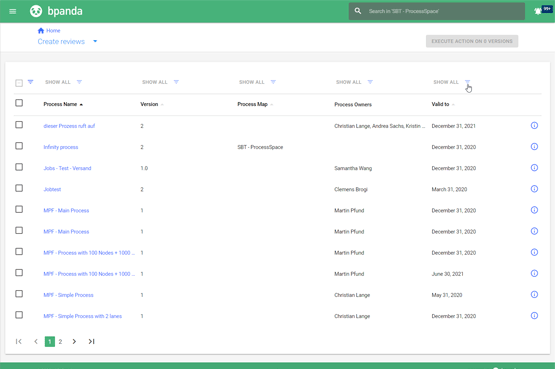
Task: Toggle the filter-row selection checkbox
Action: tap(19, 83)
